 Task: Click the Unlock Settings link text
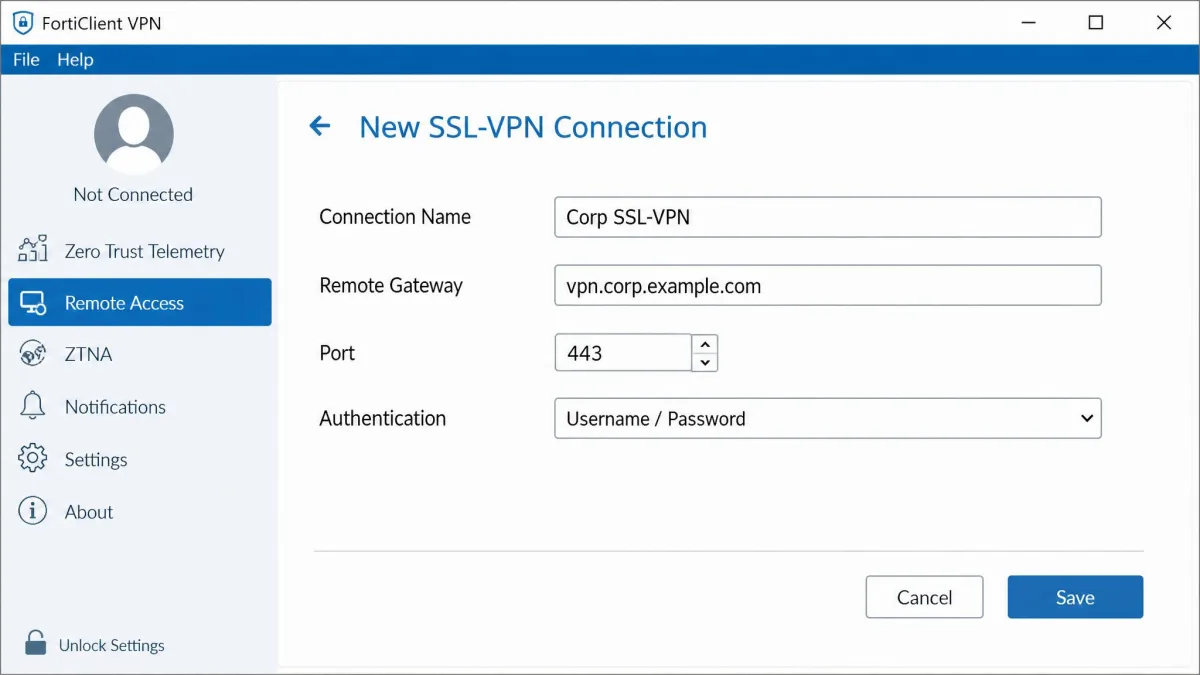point(111,645)
